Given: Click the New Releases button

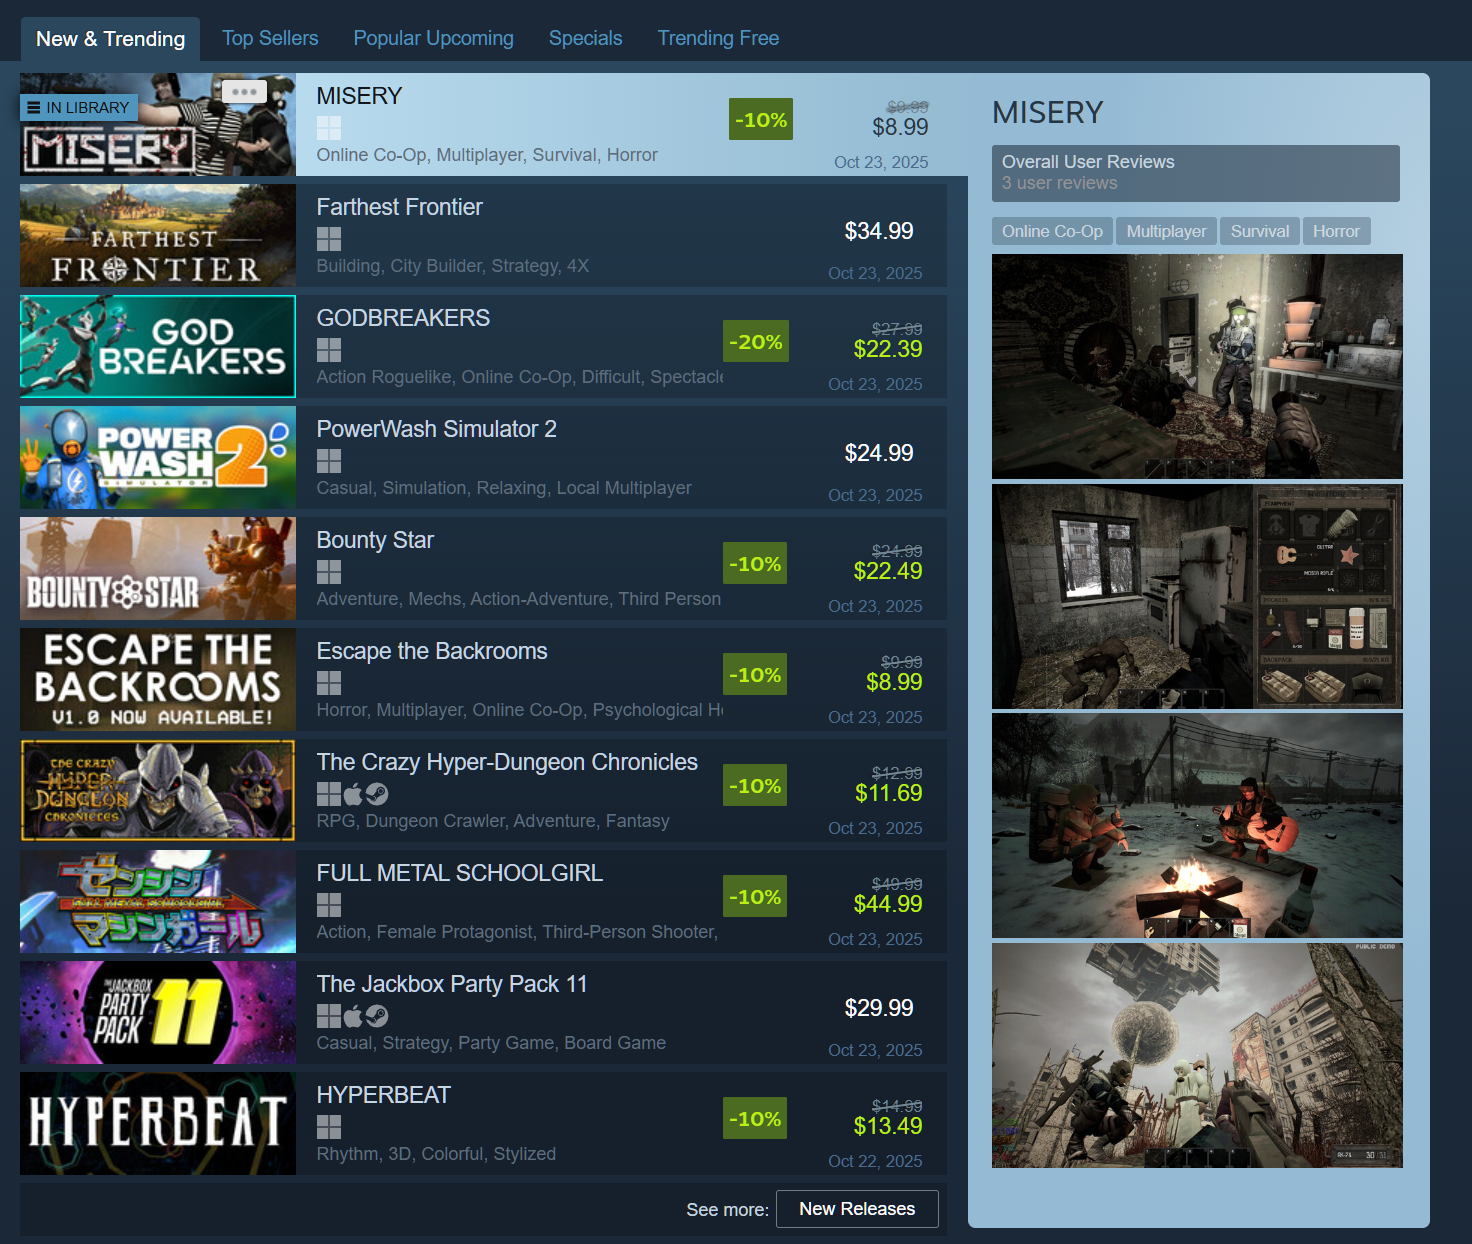Looking at the screenshot, I should coord(856,1208).
